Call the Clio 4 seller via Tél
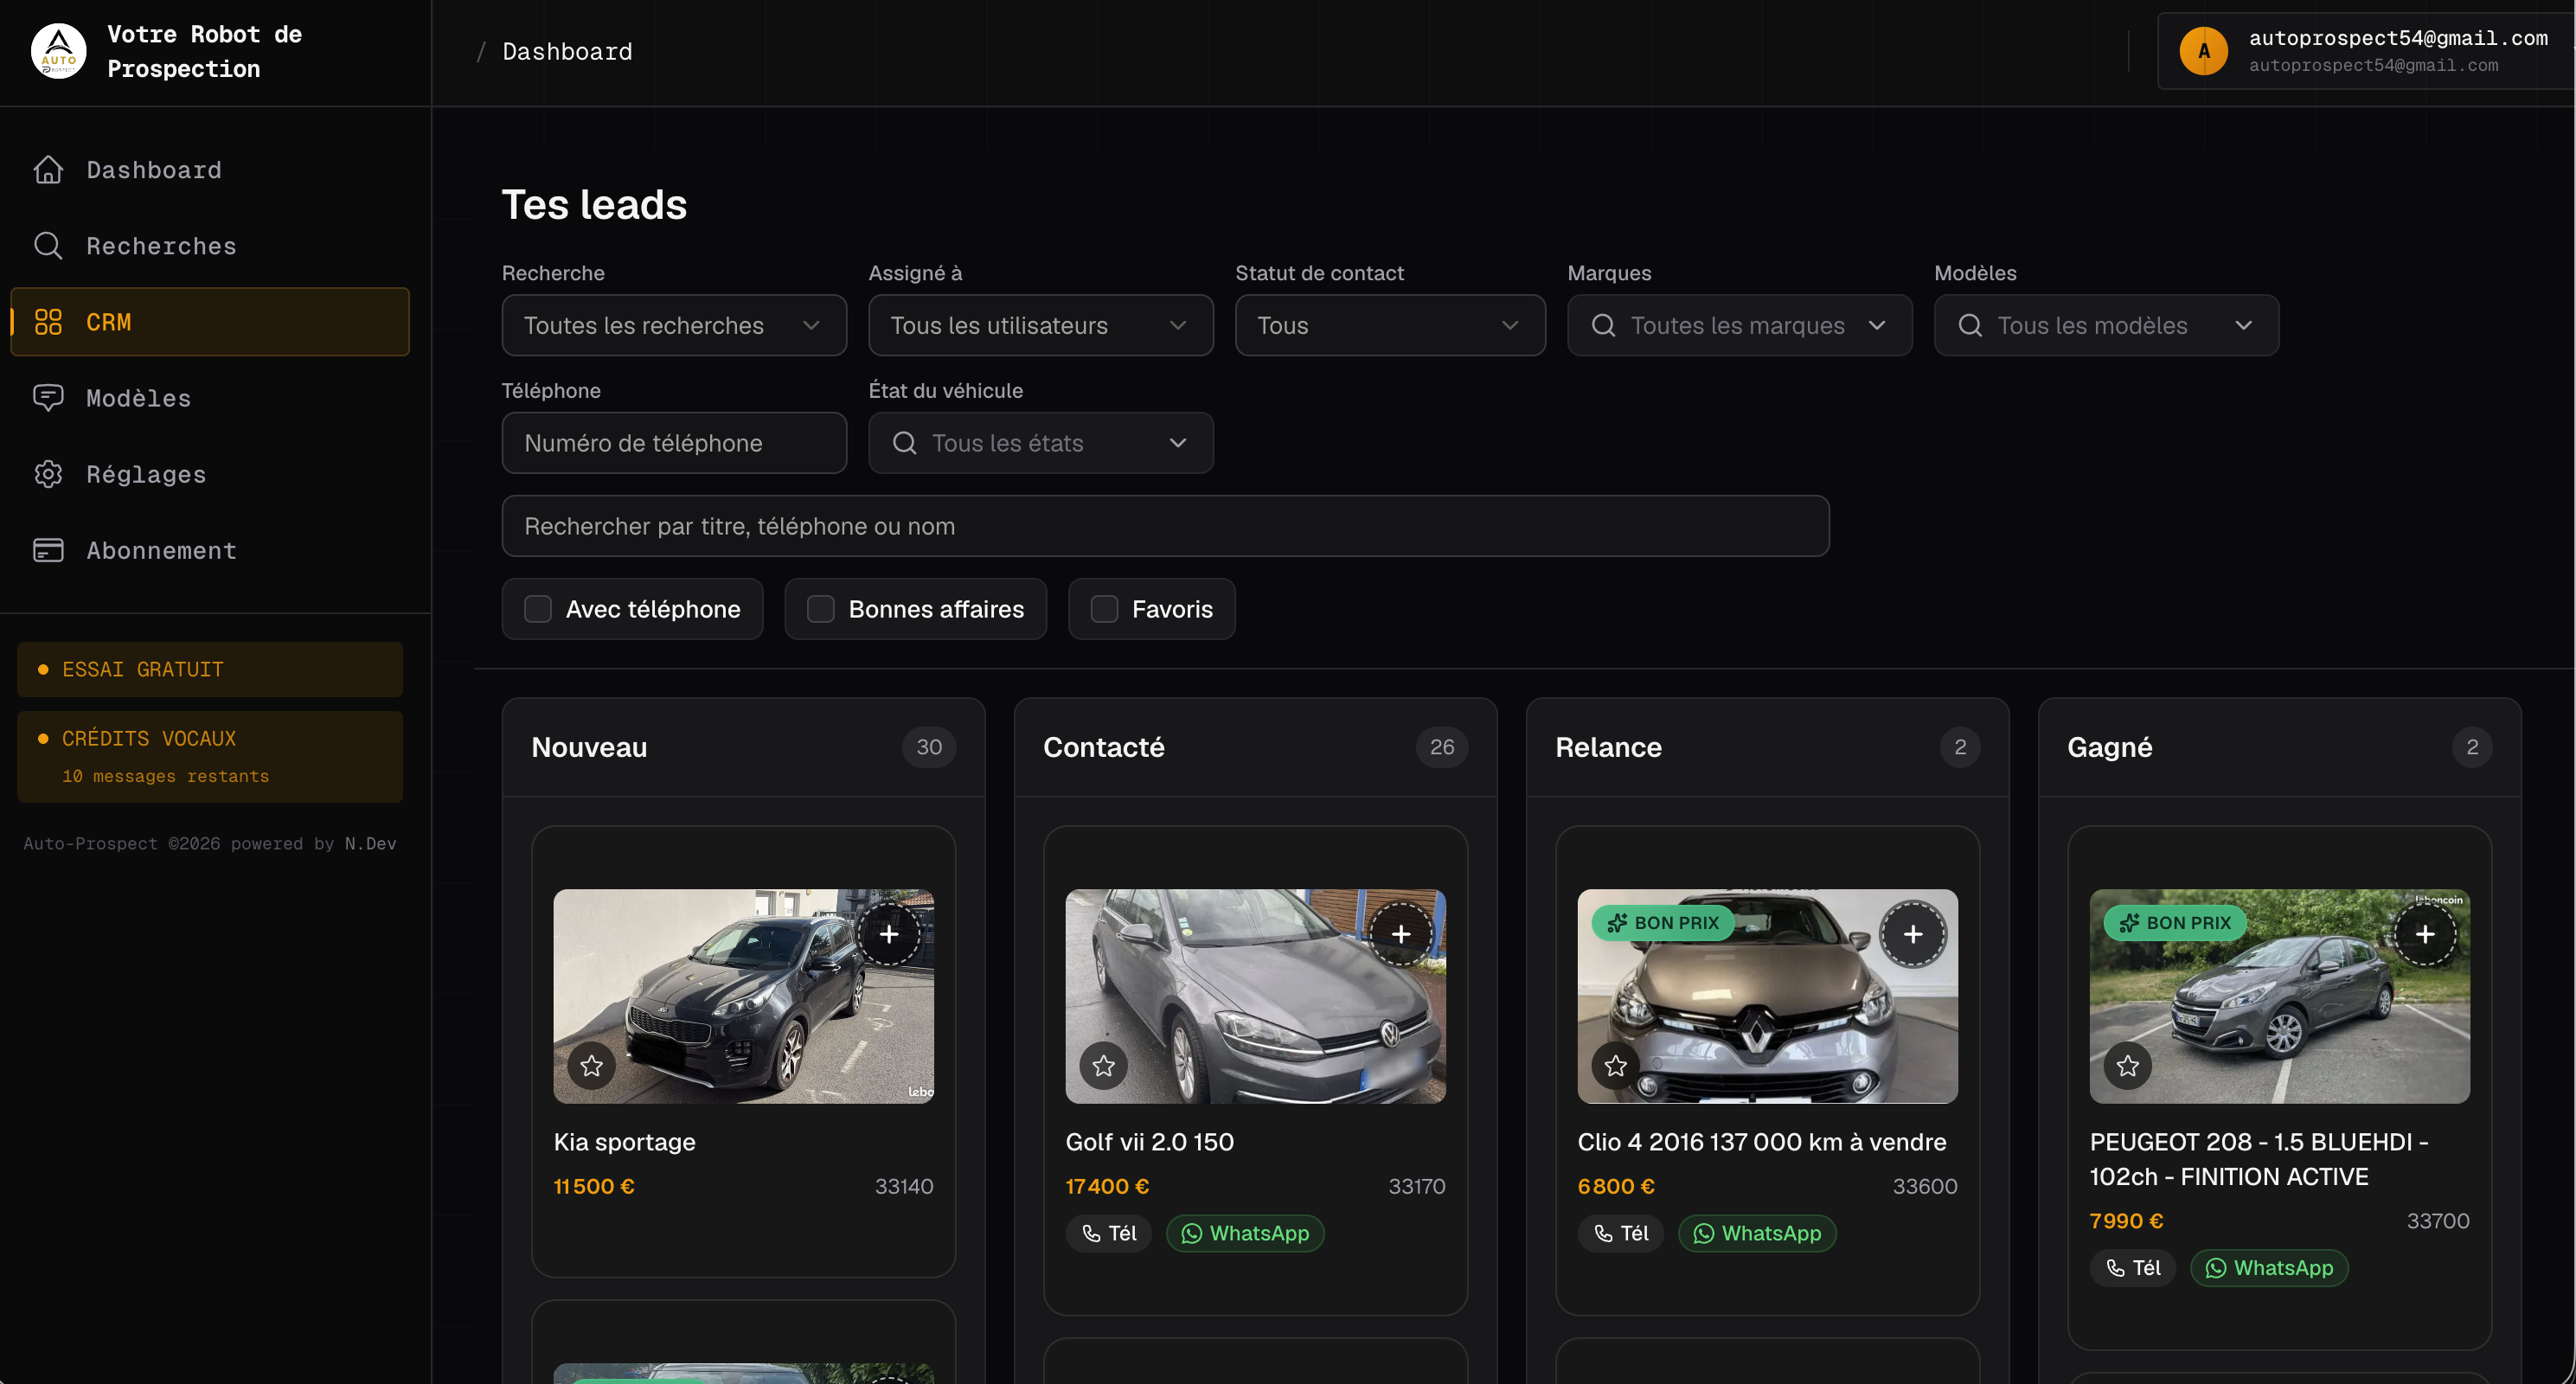This screenshot has width=2576, height=1384. [1621, 1233]
